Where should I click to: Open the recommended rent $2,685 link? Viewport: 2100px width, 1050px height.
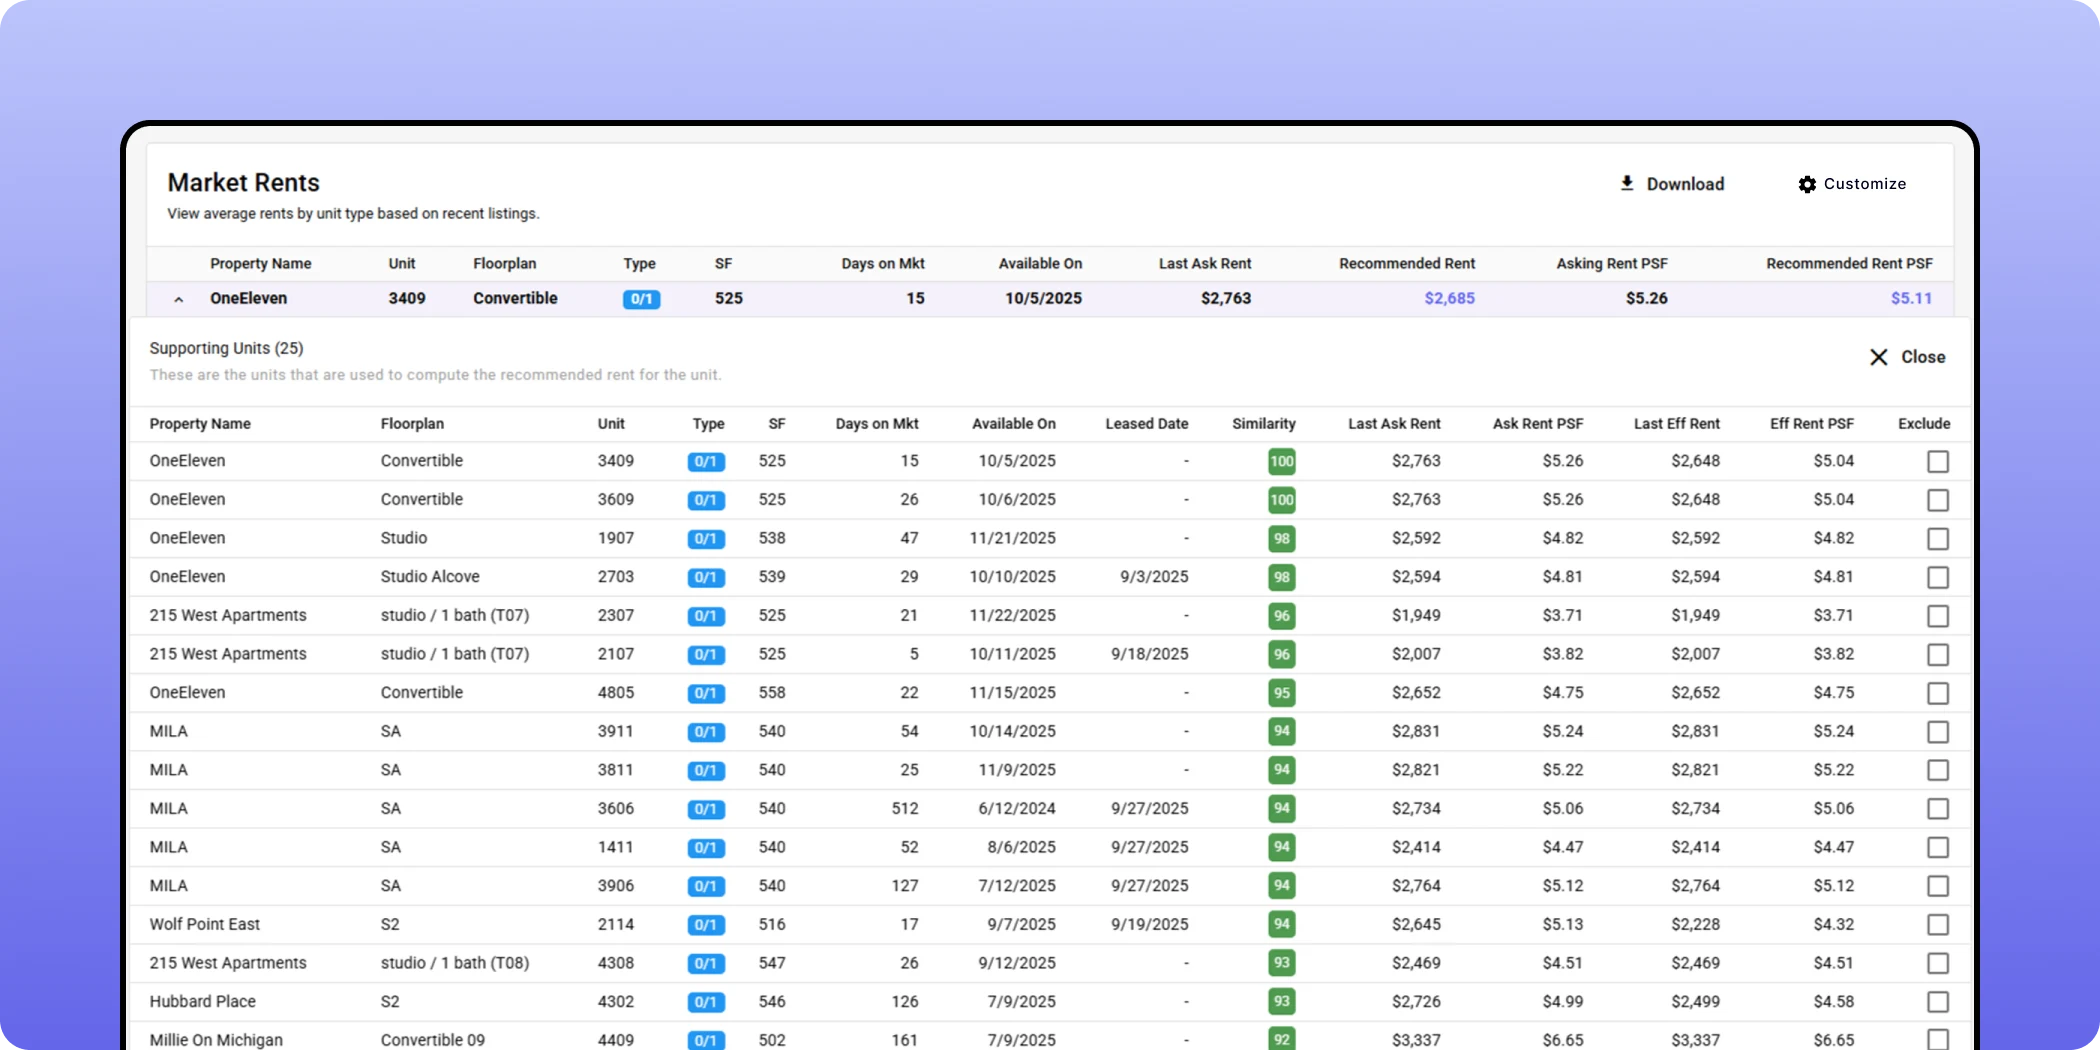tap(1449, 298)
